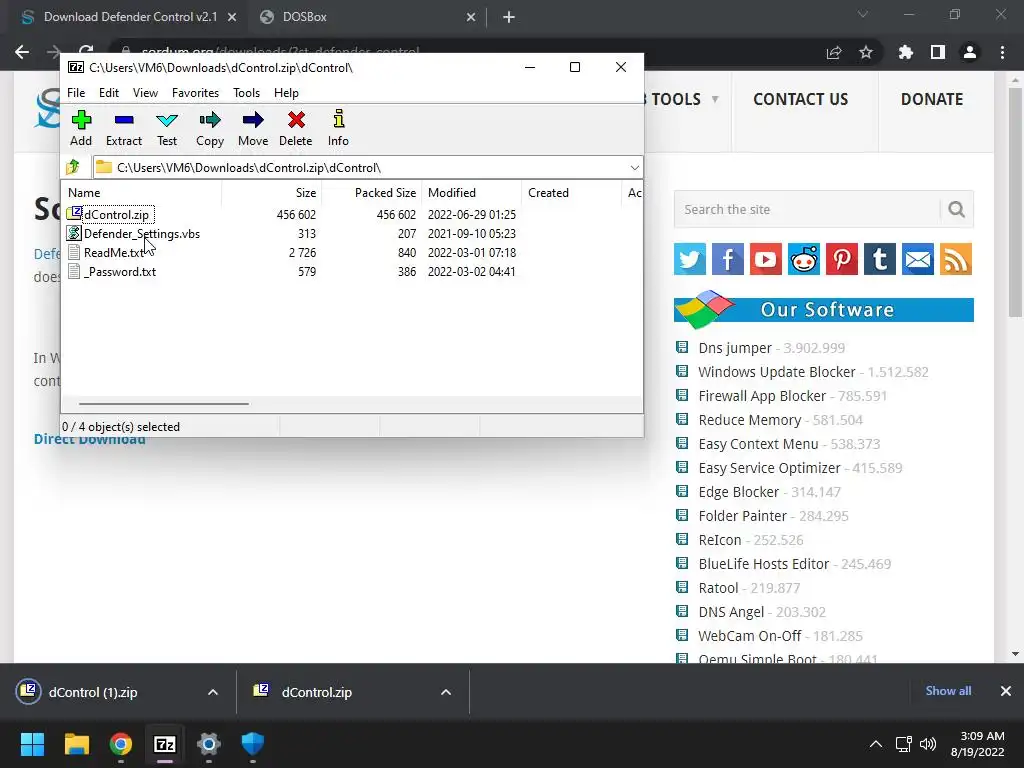Expand options for dControl.zip download
Viewport: 1024px width, 768px height.
coord(446,692)
